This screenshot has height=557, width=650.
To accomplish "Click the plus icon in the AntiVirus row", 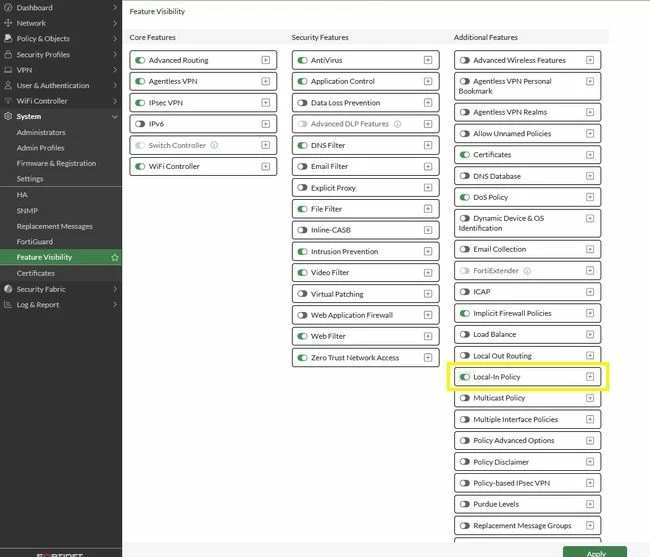I will tap(428, 60).
